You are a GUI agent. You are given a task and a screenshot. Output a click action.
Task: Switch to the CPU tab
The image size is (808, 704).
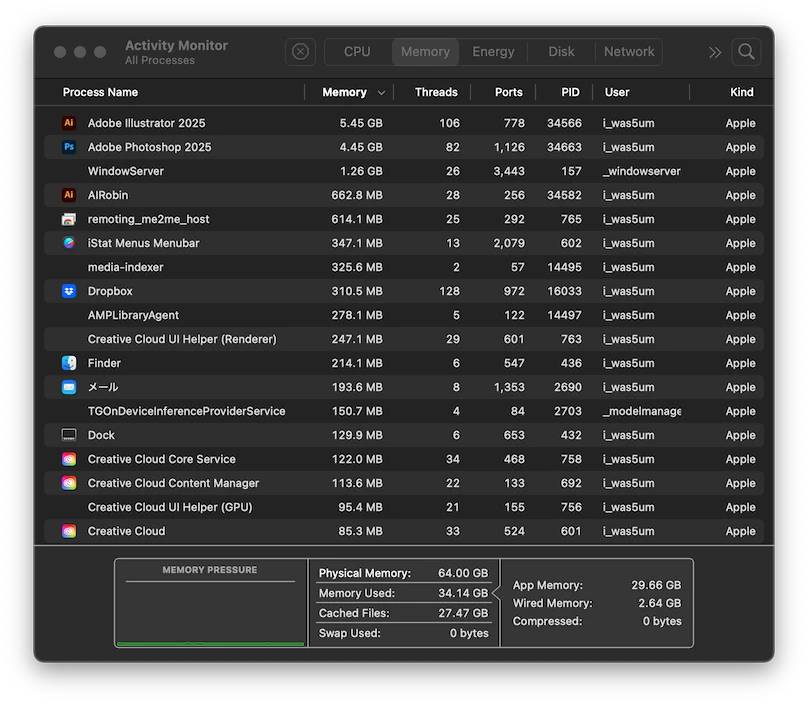pyautogui.click(x=357, y=52)
